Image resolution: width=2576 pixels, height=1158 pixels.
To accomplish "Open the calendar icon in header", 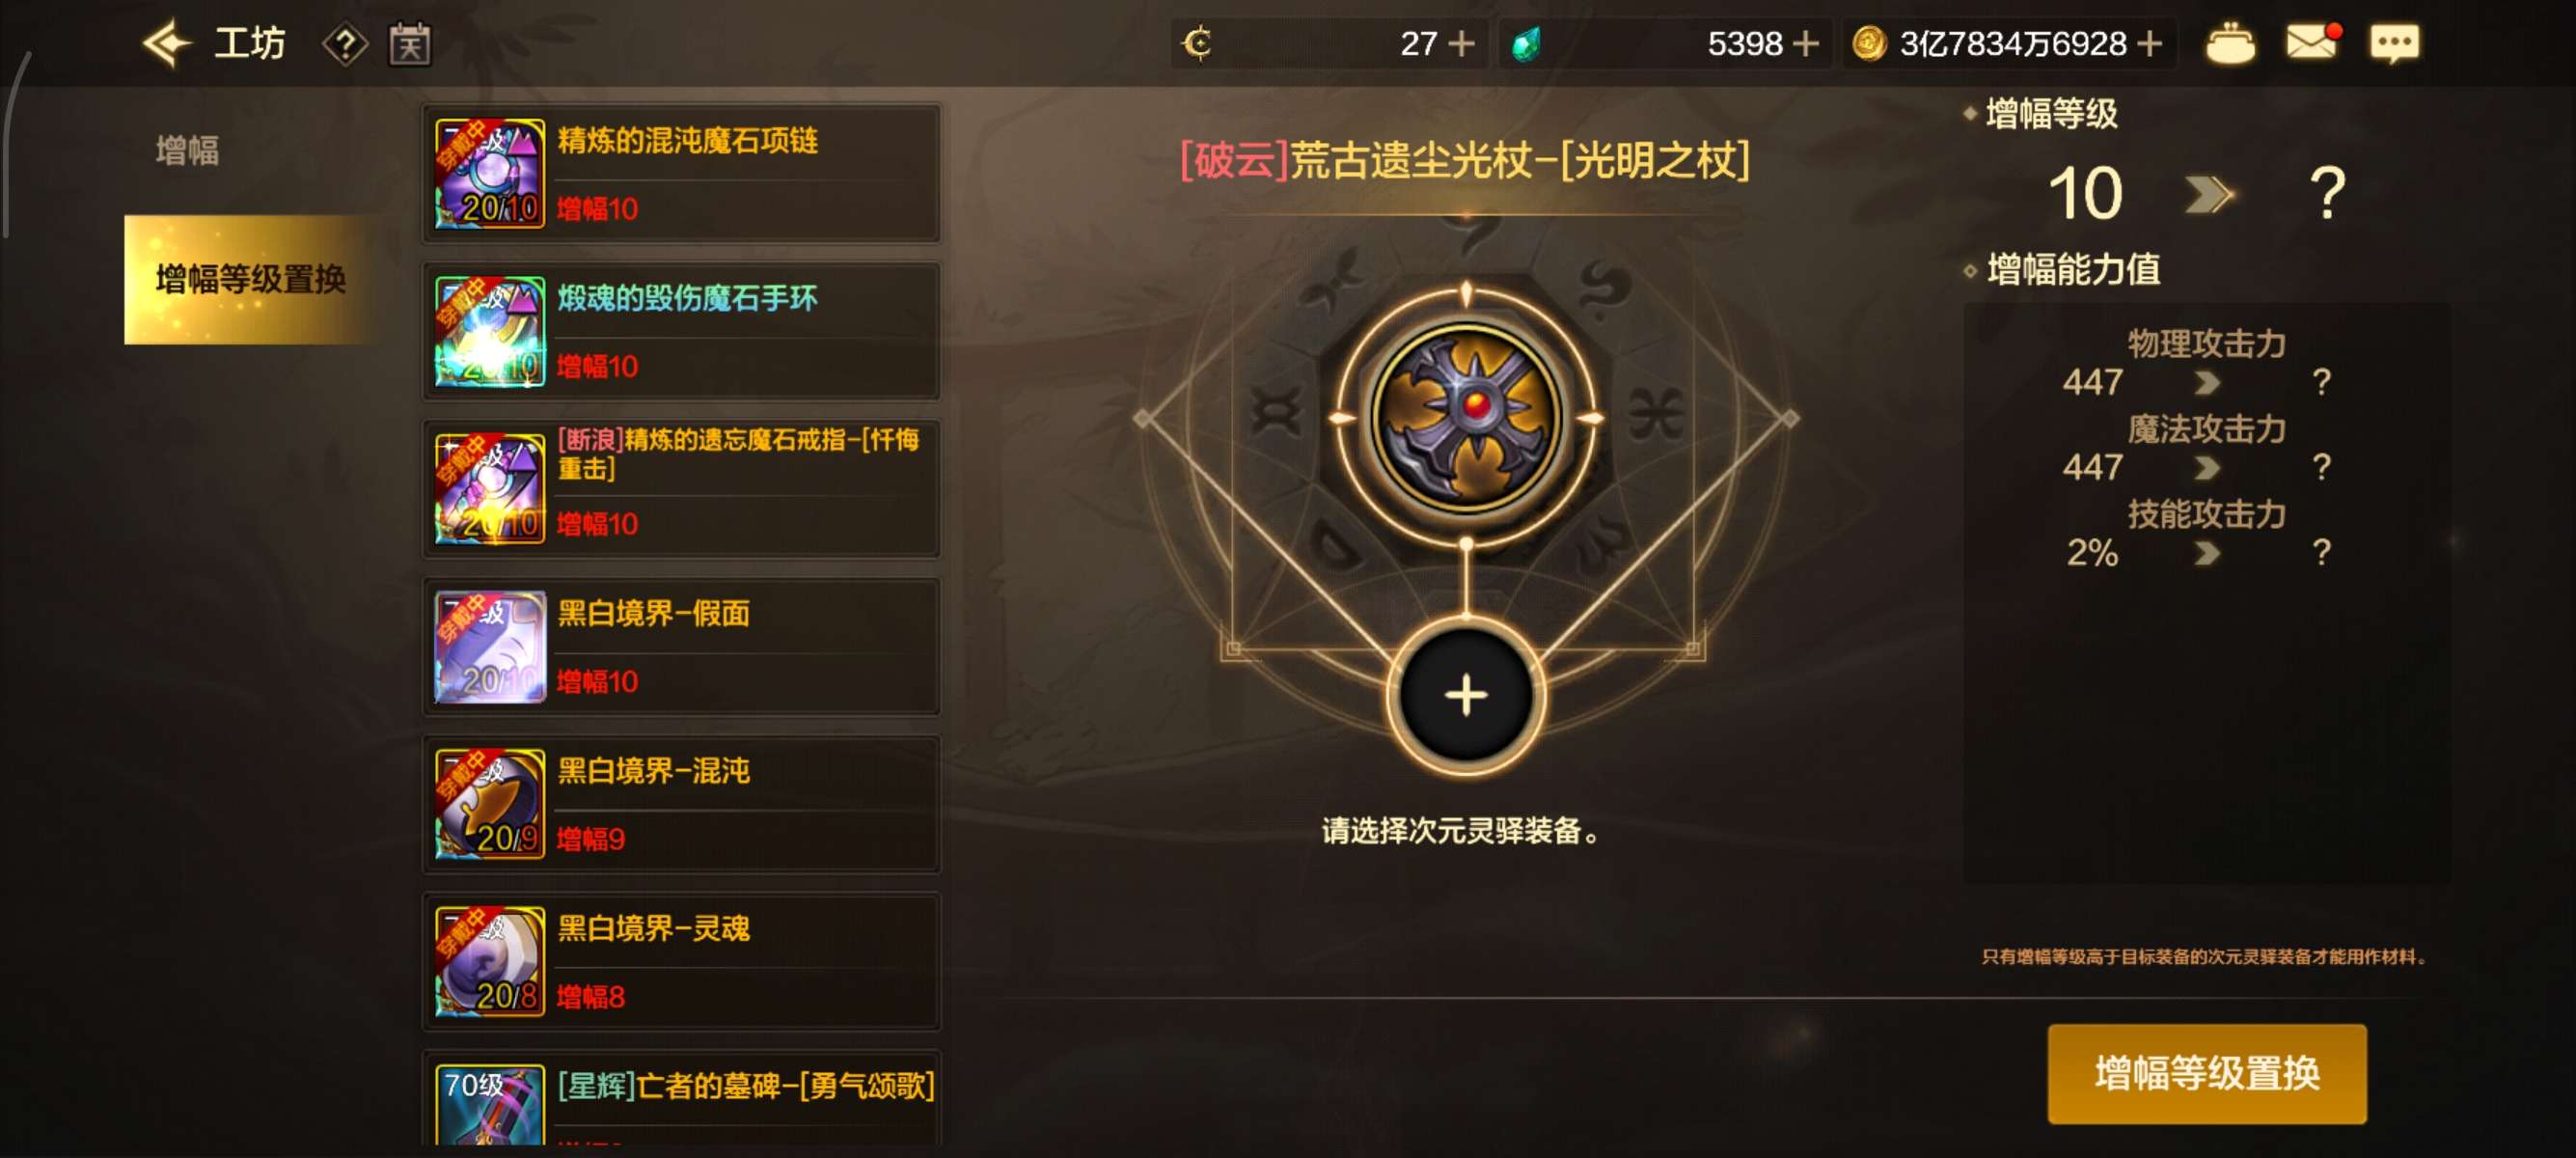I will coord(410,44).
